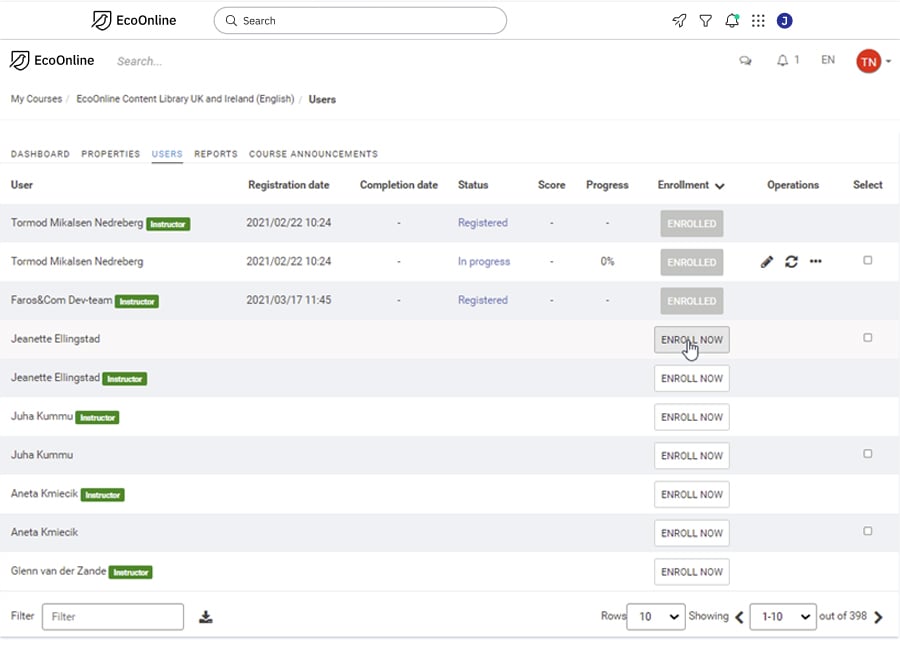
Task: Open the Course Announcements tab
Action: click(313, 154)
